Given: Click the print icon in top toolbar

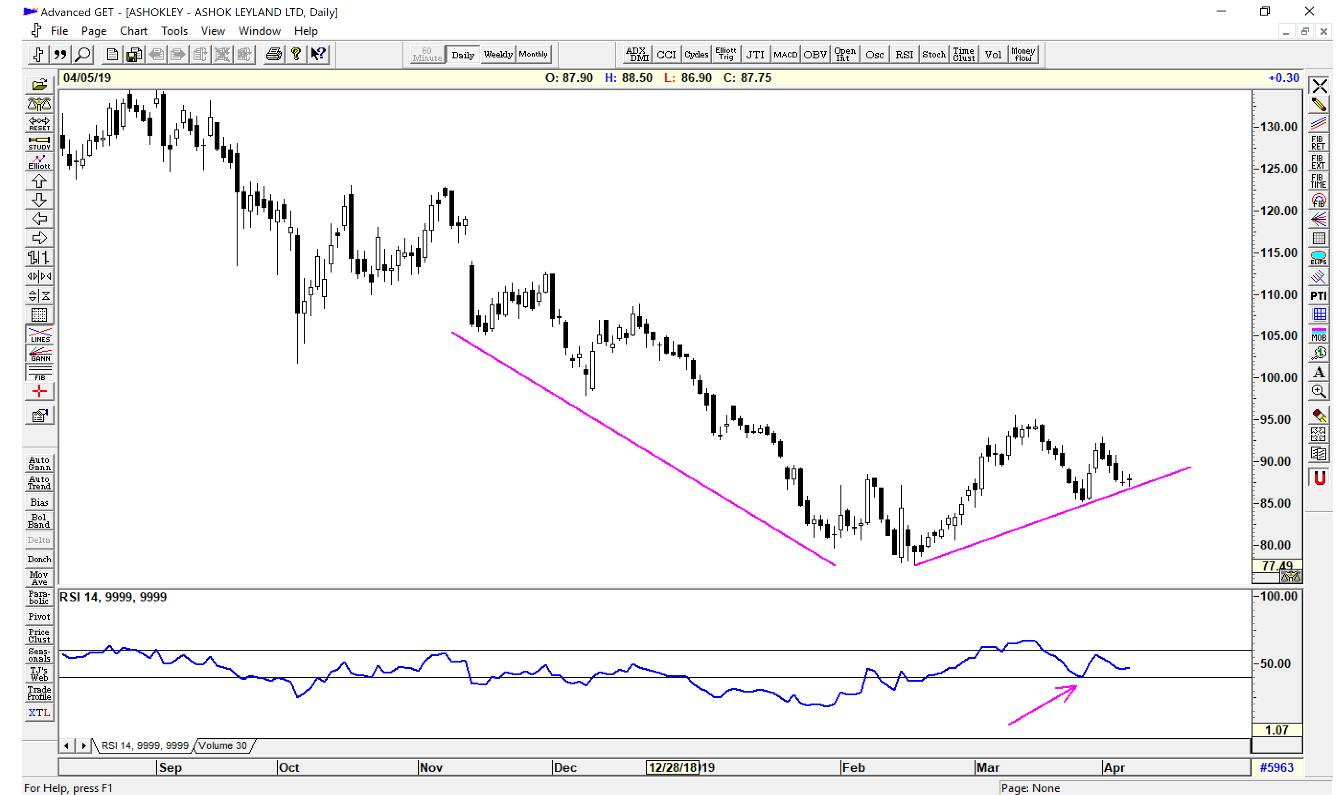Looking at the screenshot, I should 272,54.
